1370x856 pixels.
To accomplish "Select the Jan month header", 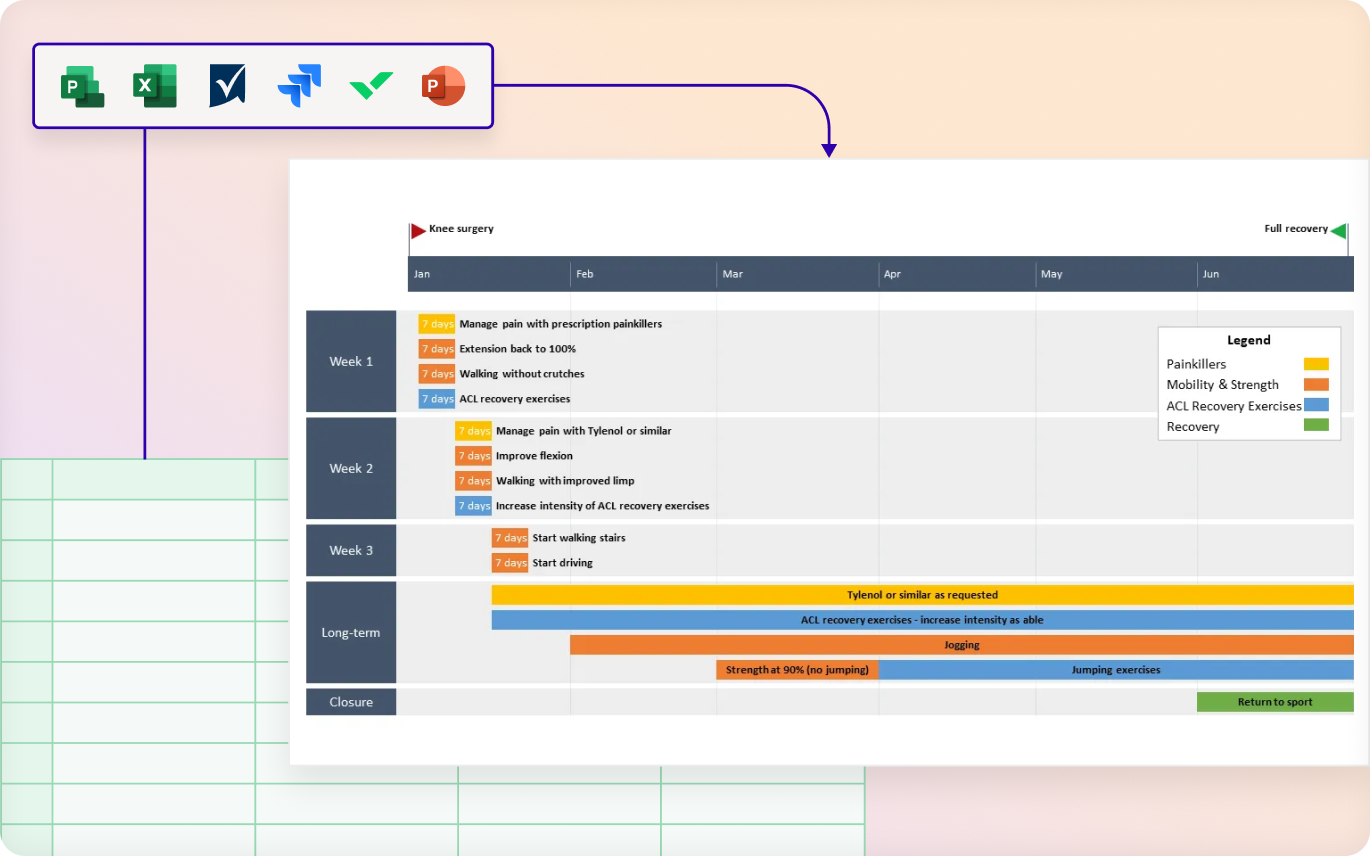I will (x=489, y=274).
